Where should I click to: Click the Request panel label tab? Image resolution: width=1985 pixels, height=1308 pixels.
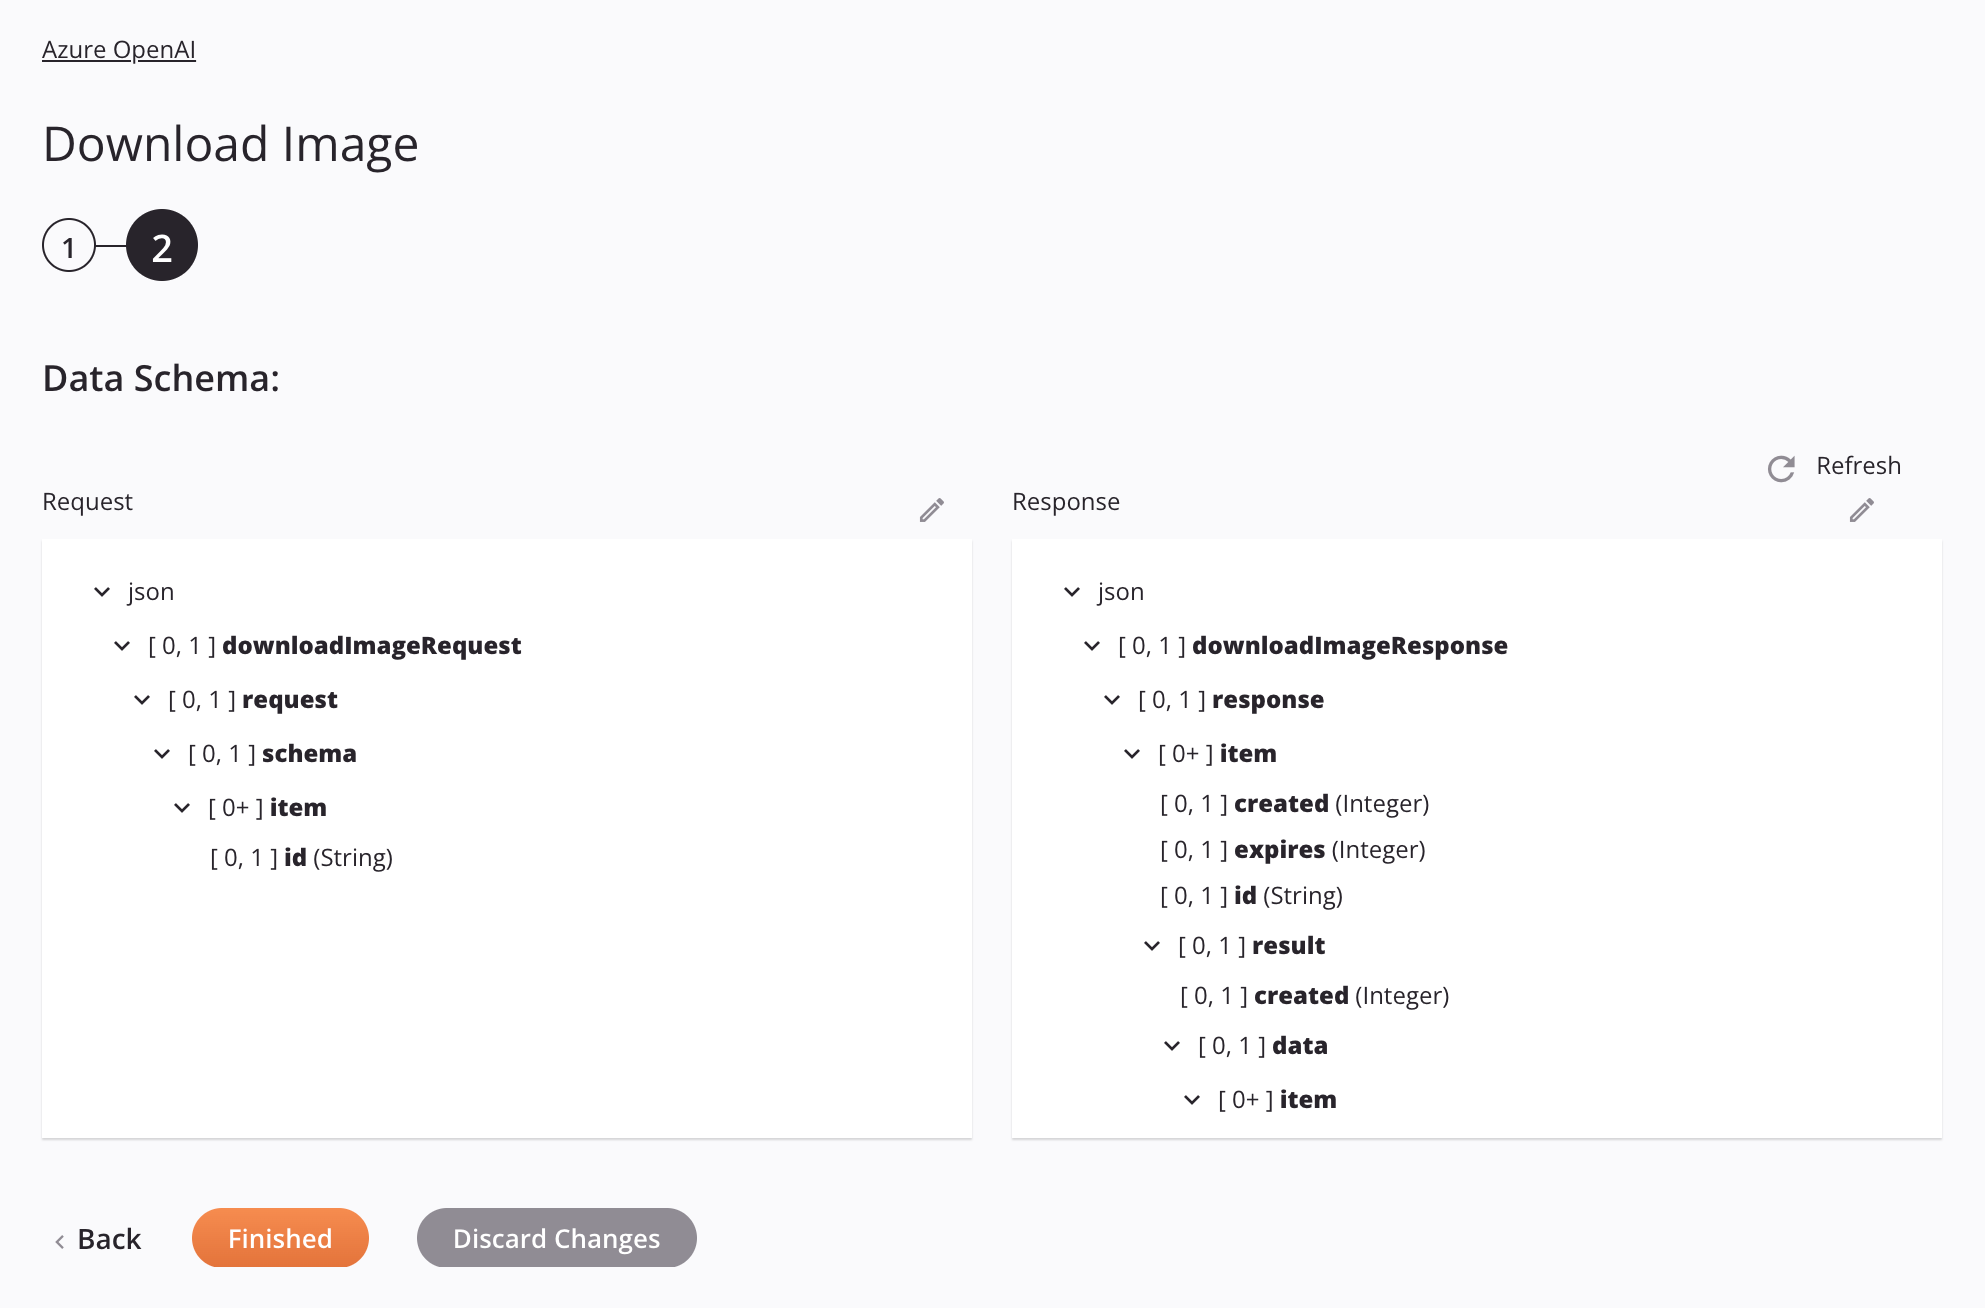(x=88, y=499)
